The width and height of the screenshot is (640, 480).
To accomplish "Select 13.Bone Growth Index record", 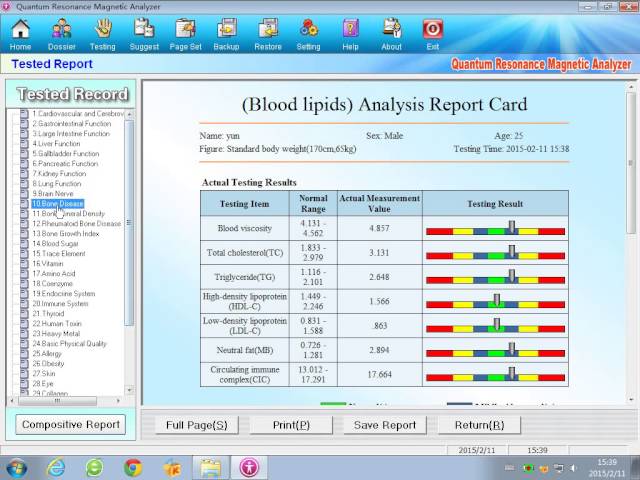I will pos(66,234).
